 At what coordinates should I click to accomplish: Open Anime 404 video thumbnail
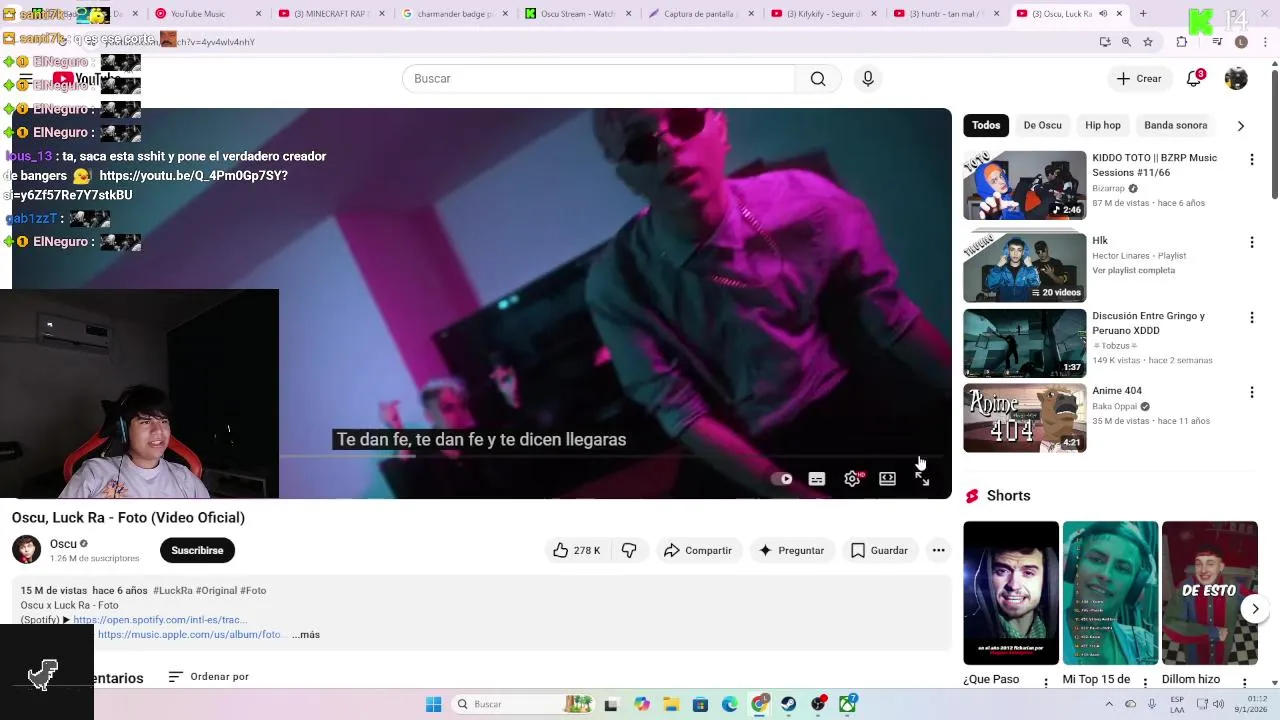pos(1025,418)
